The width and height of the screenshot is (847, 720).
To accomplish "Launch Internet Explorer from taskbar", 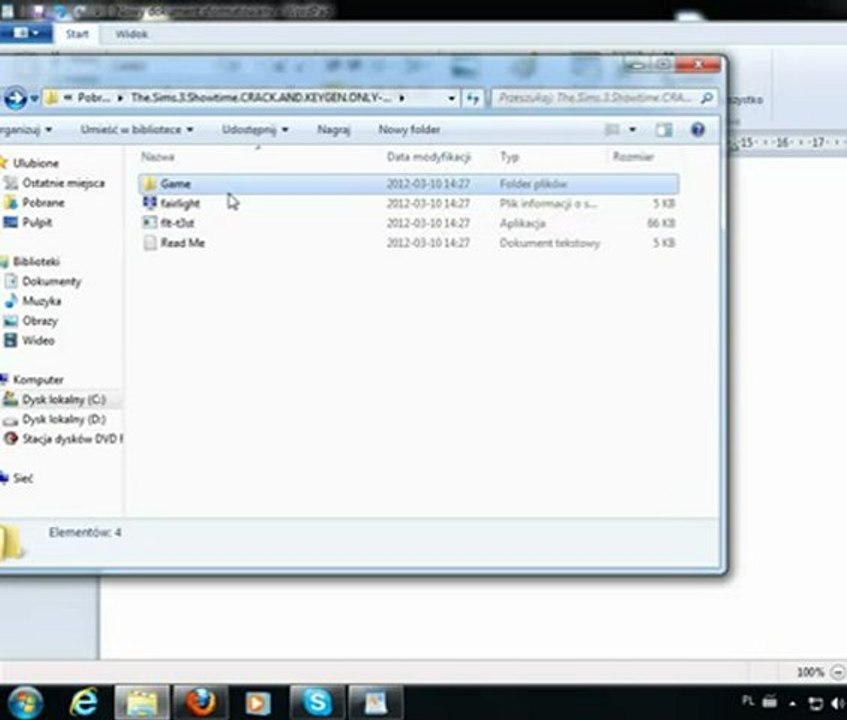I will point(84,703).
